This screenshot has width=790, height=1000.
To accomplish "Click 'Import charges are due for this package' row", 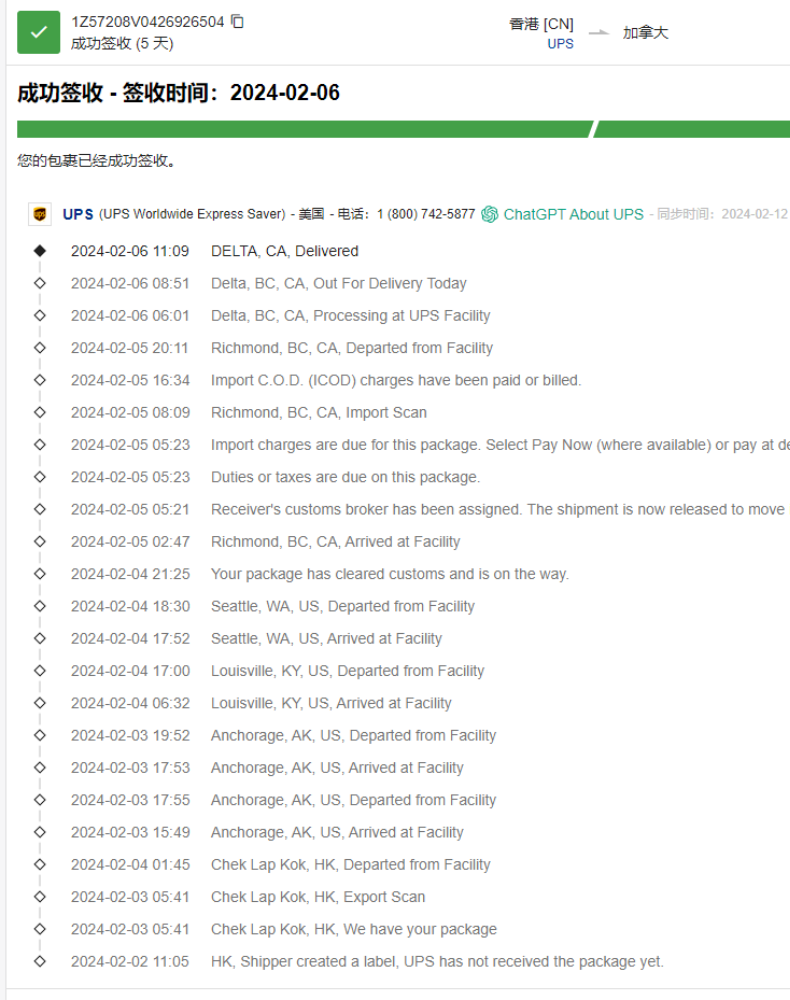I will click(x=501, y=445).
